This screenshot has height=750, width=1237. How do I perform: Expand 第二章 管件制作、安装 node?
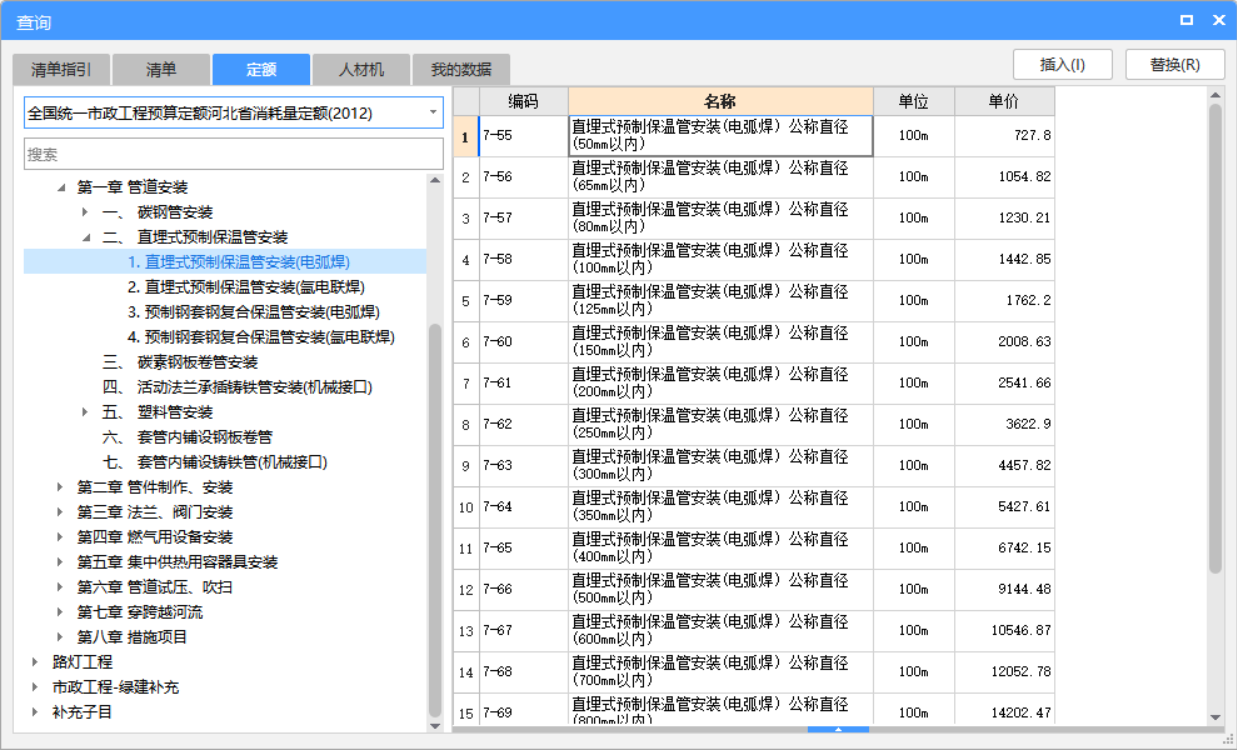[x=60, y=487]
